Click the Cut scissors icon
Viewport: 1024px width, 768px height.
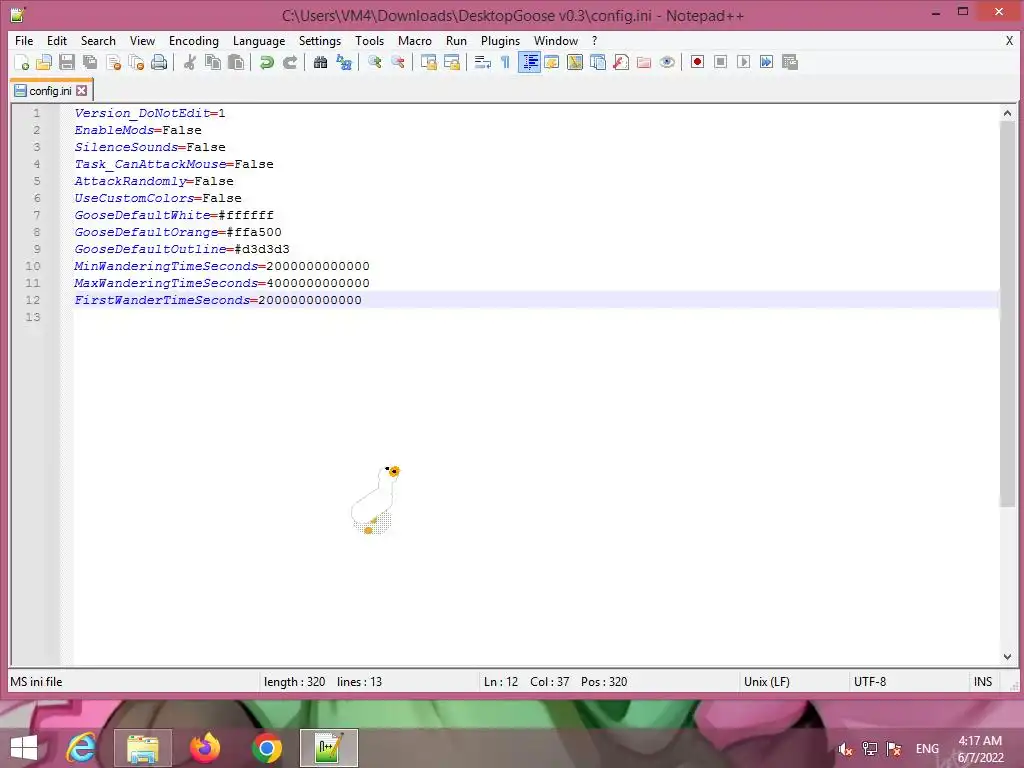pyautogui.click(x=190, y=62)
